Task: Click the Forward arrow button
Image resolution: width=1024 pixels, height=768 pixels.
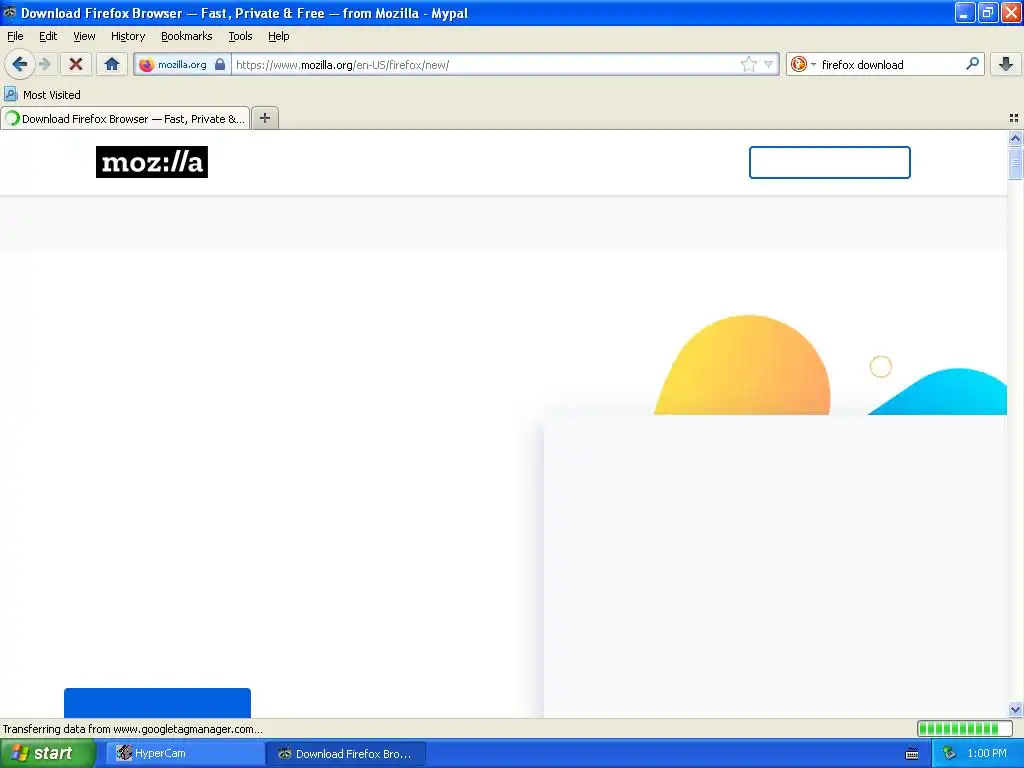Action: pos(45,64)
